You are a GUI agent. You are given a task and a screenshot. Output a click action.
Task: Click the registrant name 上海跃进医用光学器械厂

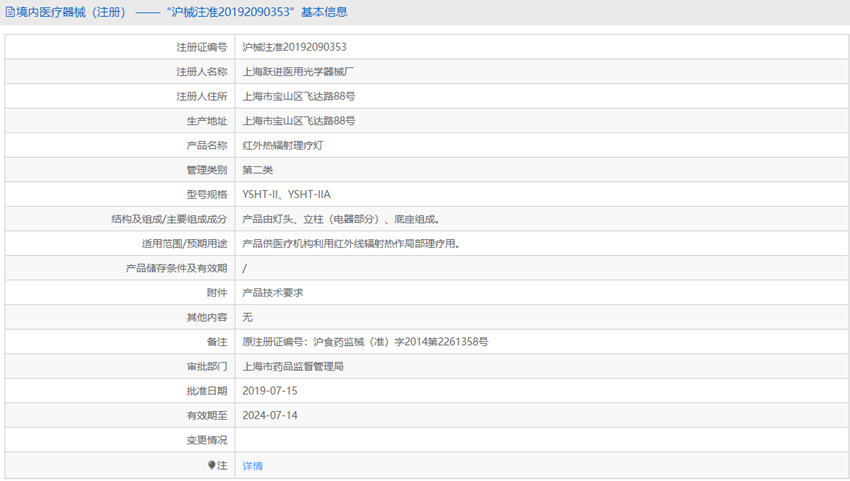(x=298, y=72)
